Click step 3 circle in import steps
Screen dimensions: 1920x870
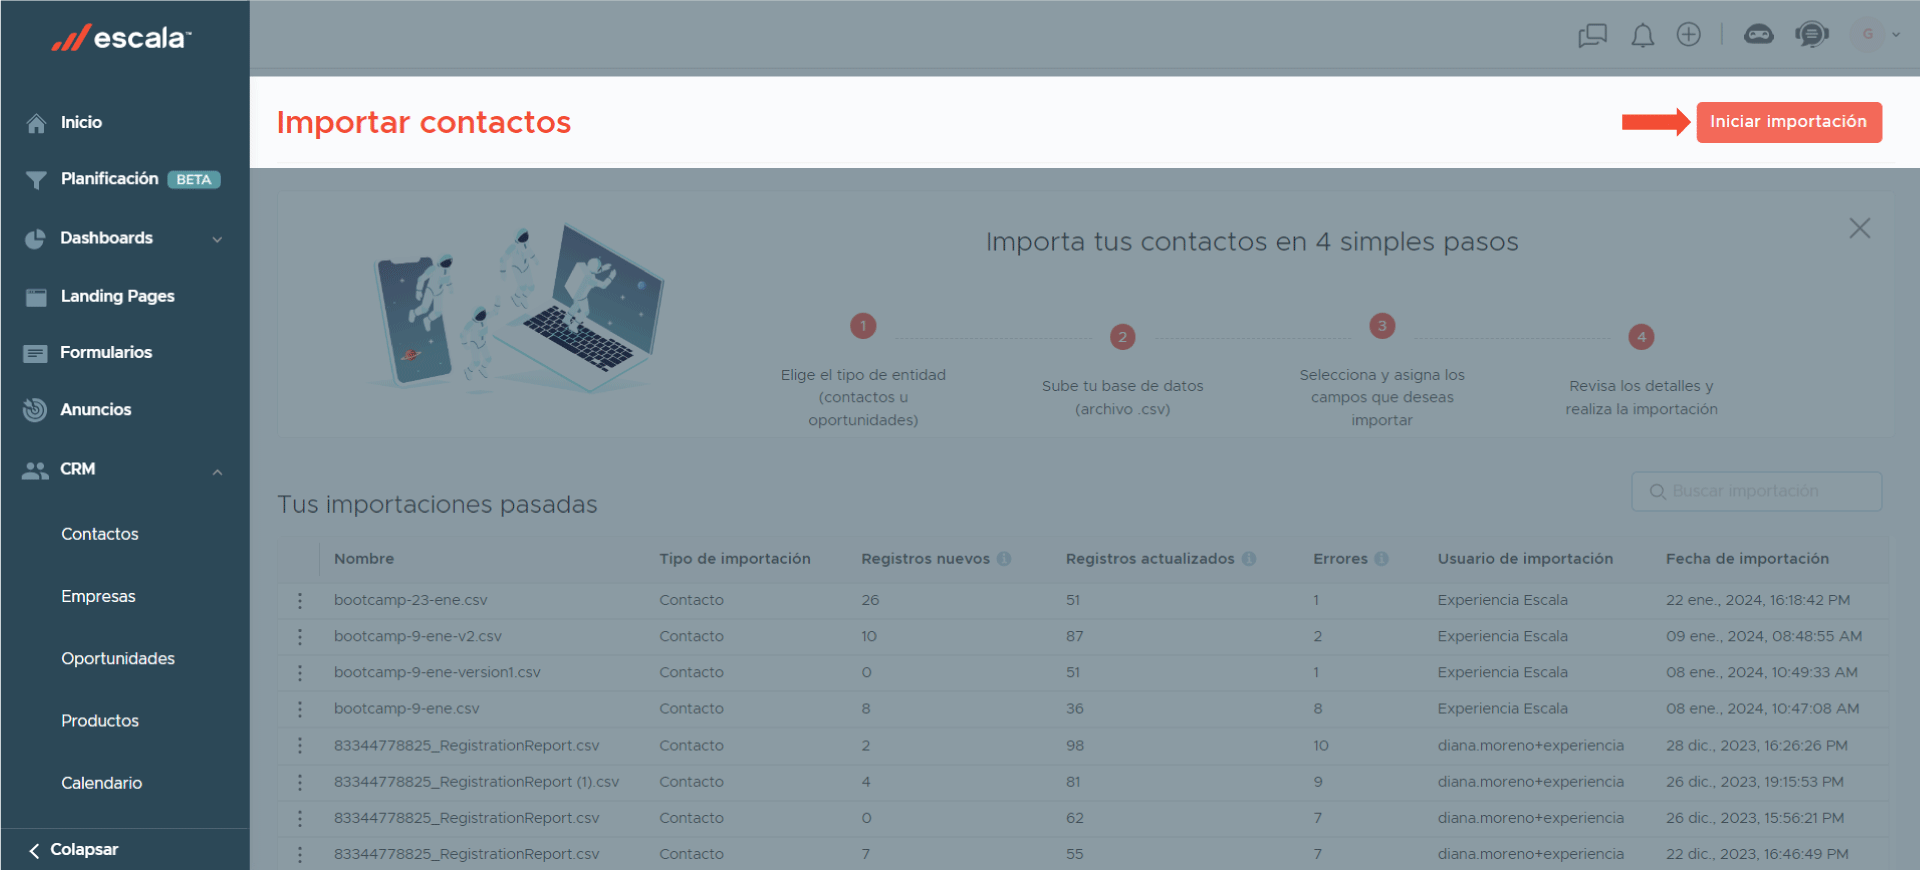click(x=1382, y=326)
